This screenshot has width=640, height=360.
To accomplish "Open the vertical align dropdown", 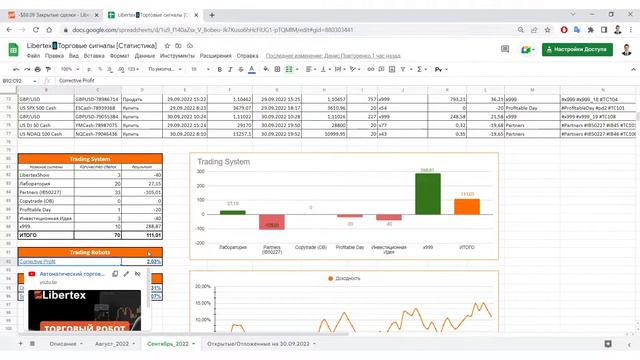I will point(325,69).
